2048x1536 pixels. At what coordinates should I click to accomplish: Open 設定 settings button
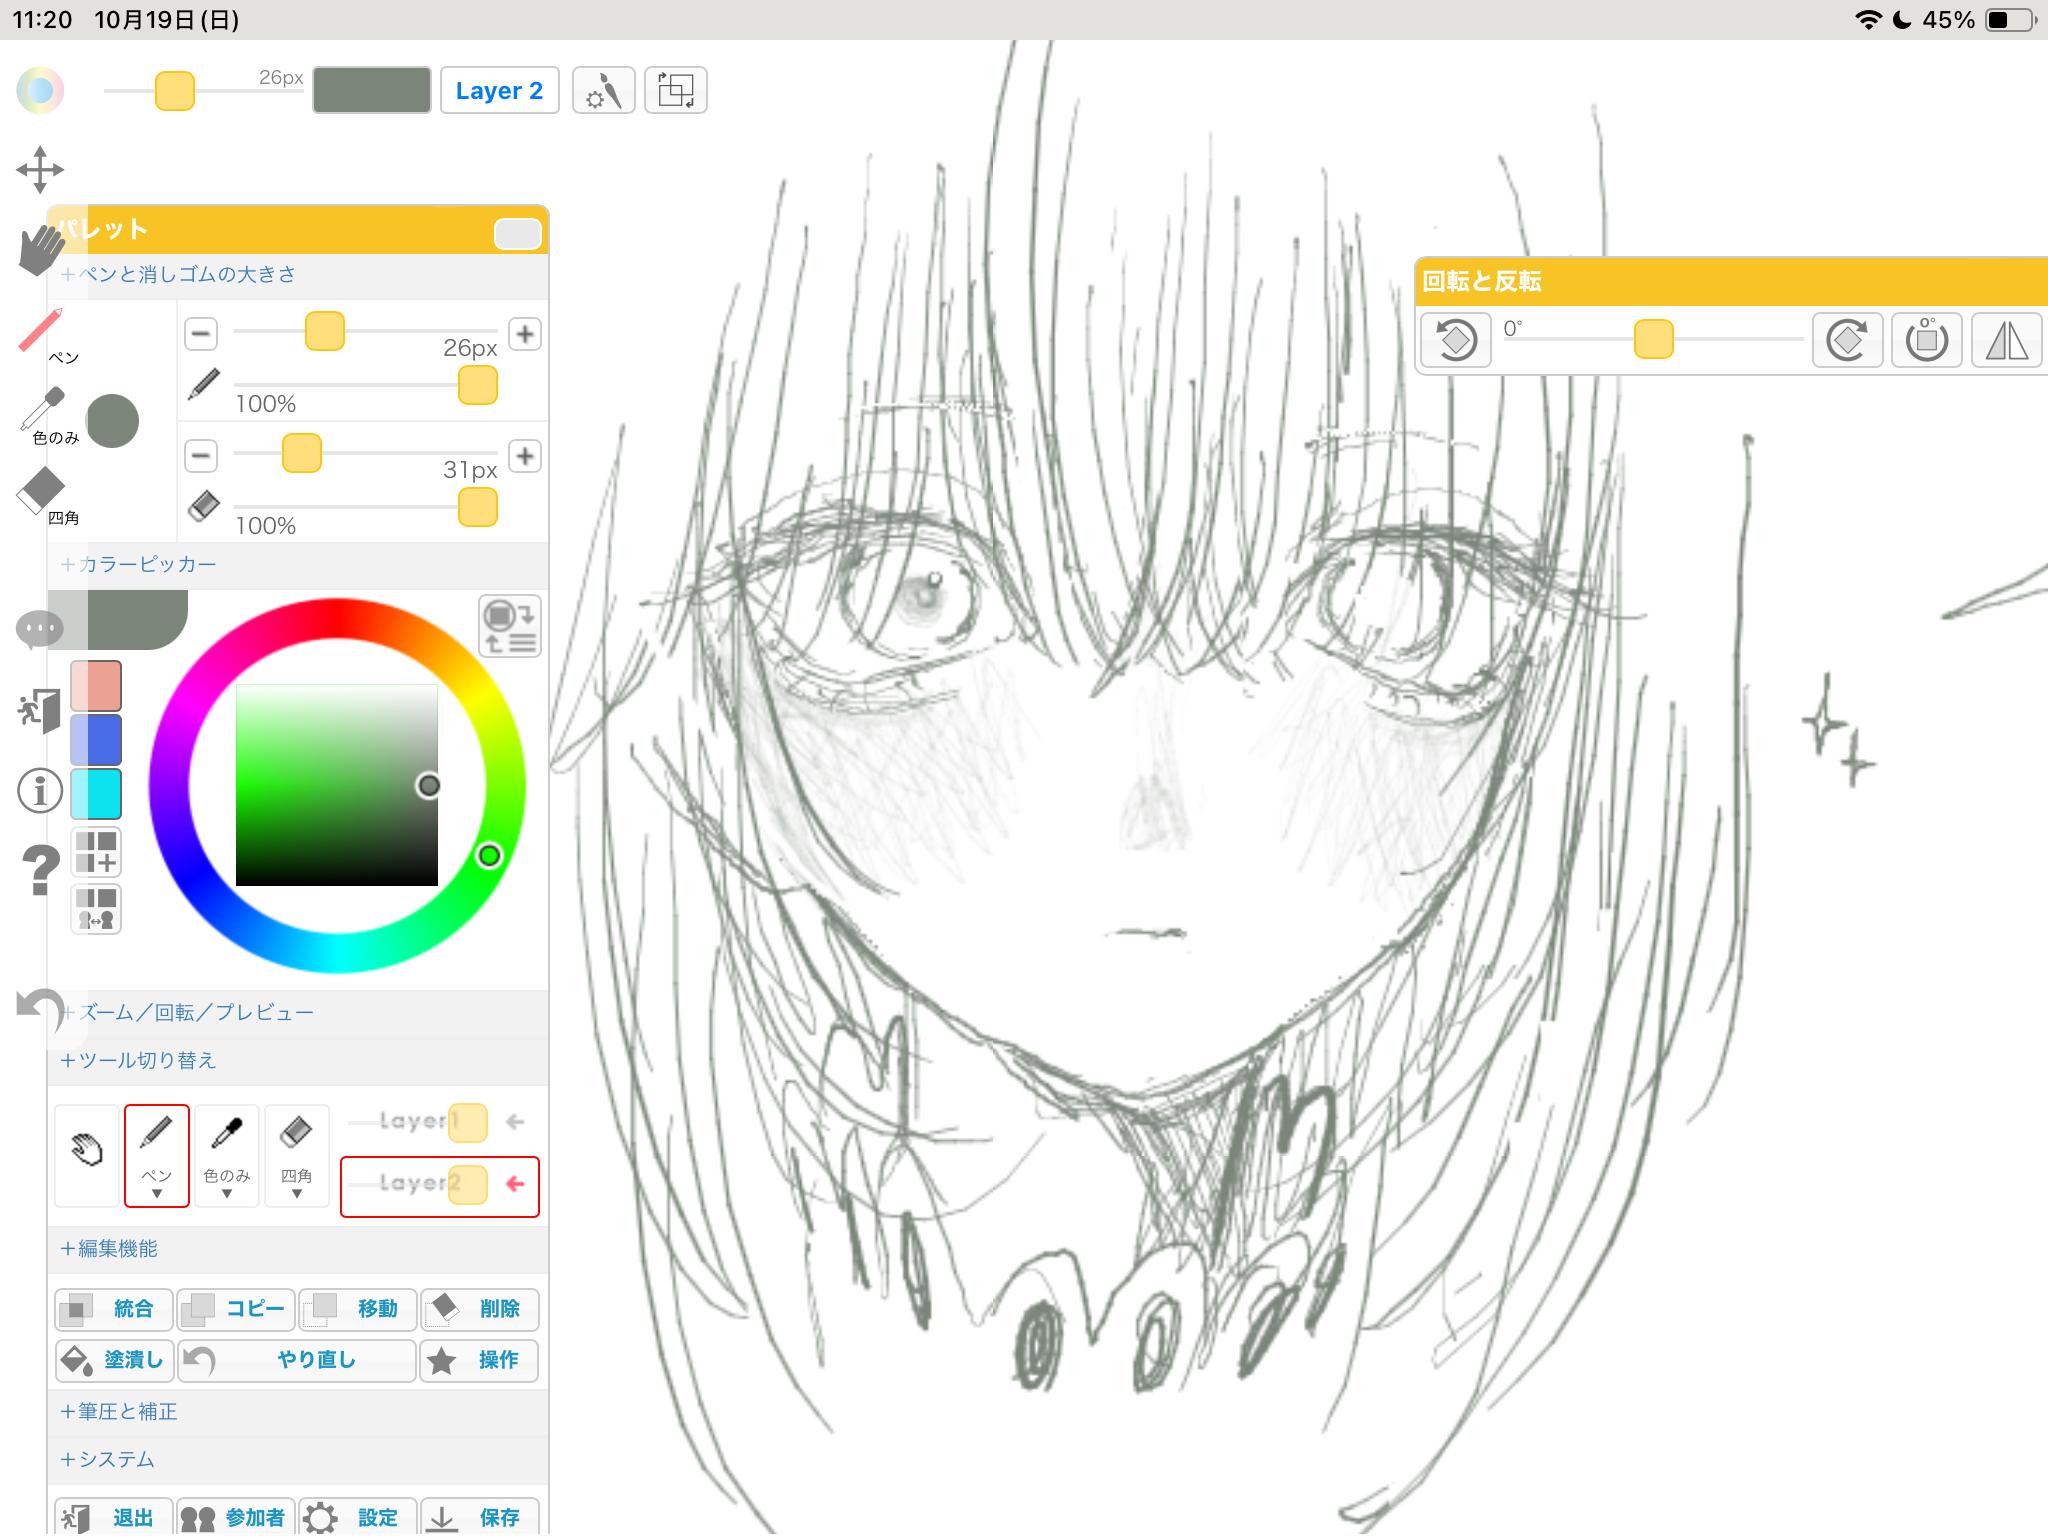(x=357, y=1517)
